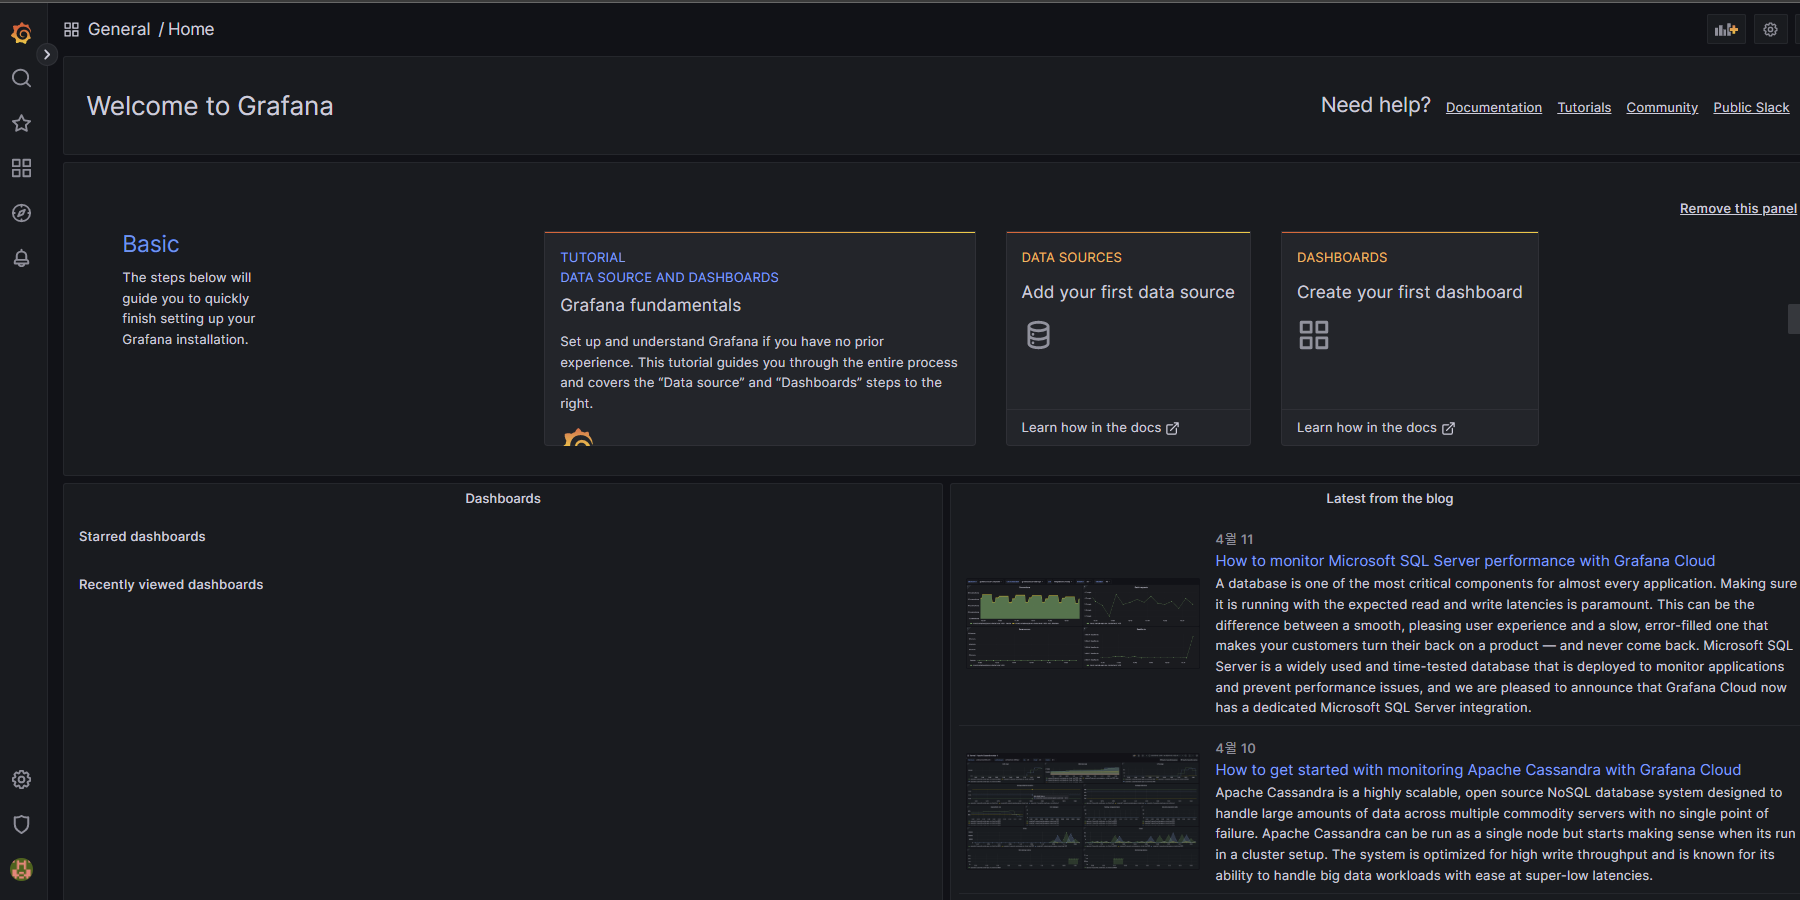
Task: Open the Alerting bell icon
Action: click(21, 258)
